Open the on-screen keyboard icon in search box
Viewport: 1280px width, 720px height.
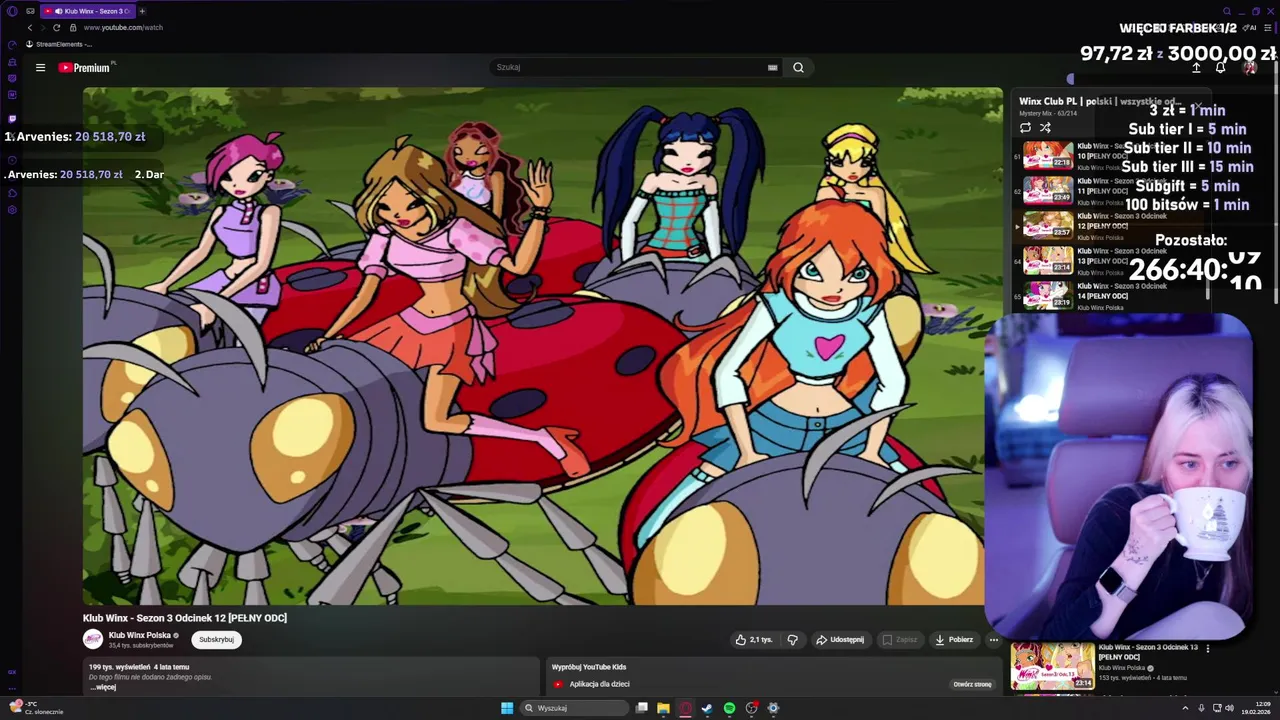coord(772,68)
